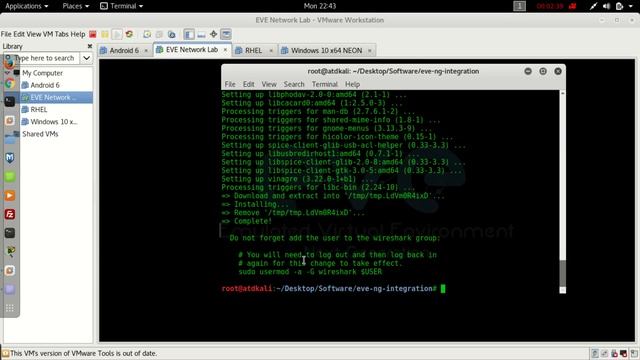Toggle the library sidebar view icon
This screenshot has height=360, width=640.
coord(189,34)
